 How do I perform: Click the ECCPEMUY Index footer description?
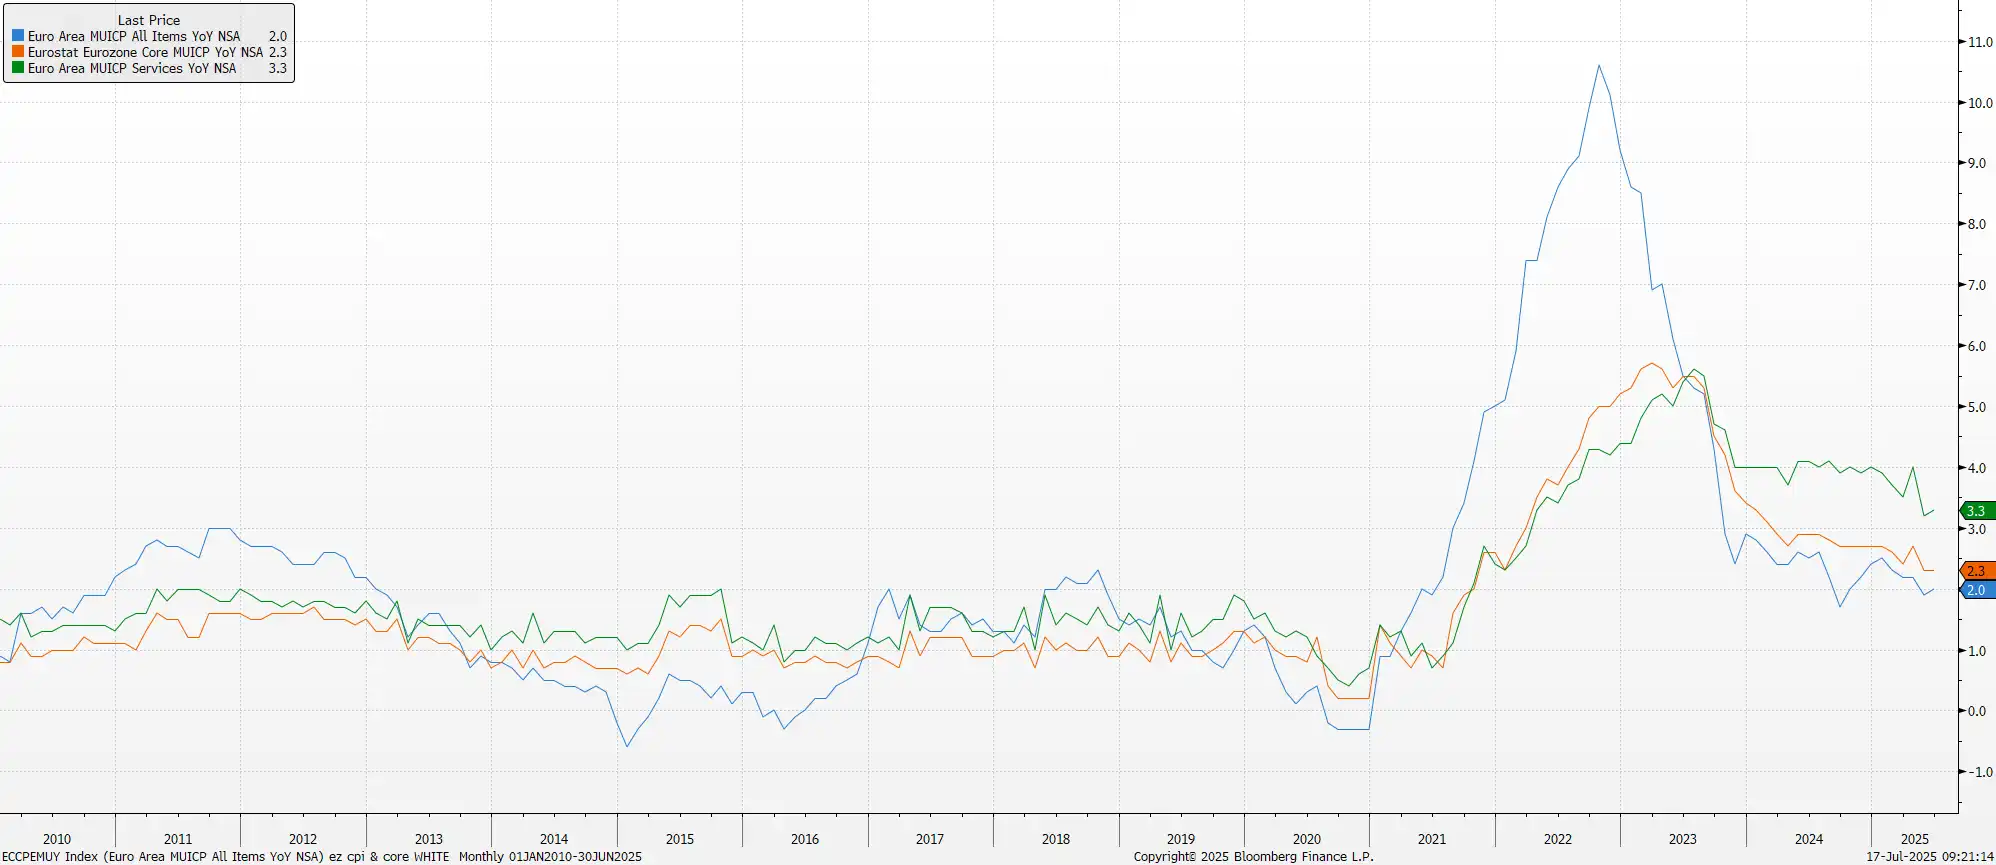(322, 857)
